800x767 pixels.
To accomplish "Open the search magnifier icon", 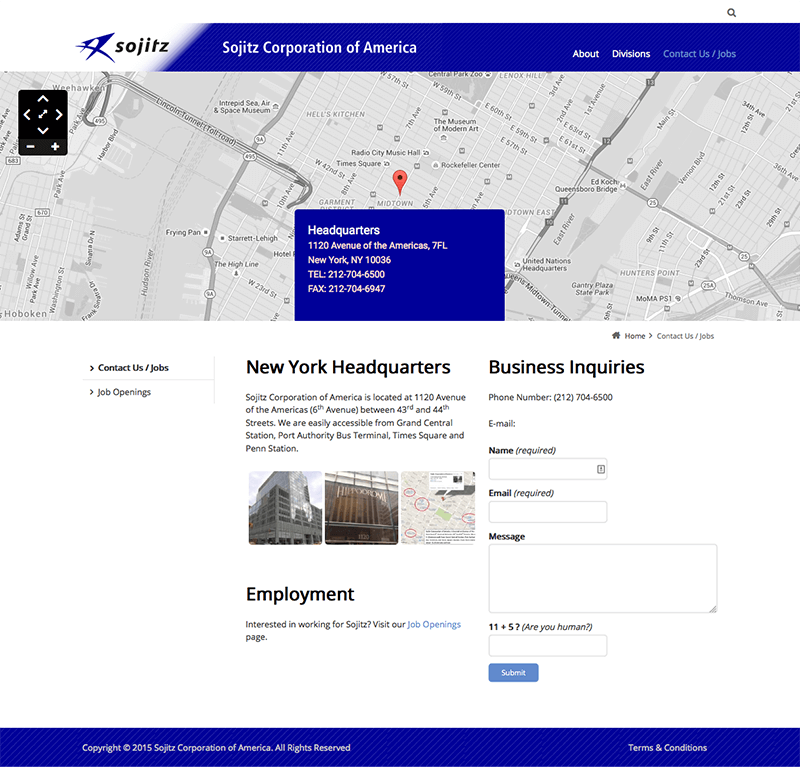I will coord(731,12).
